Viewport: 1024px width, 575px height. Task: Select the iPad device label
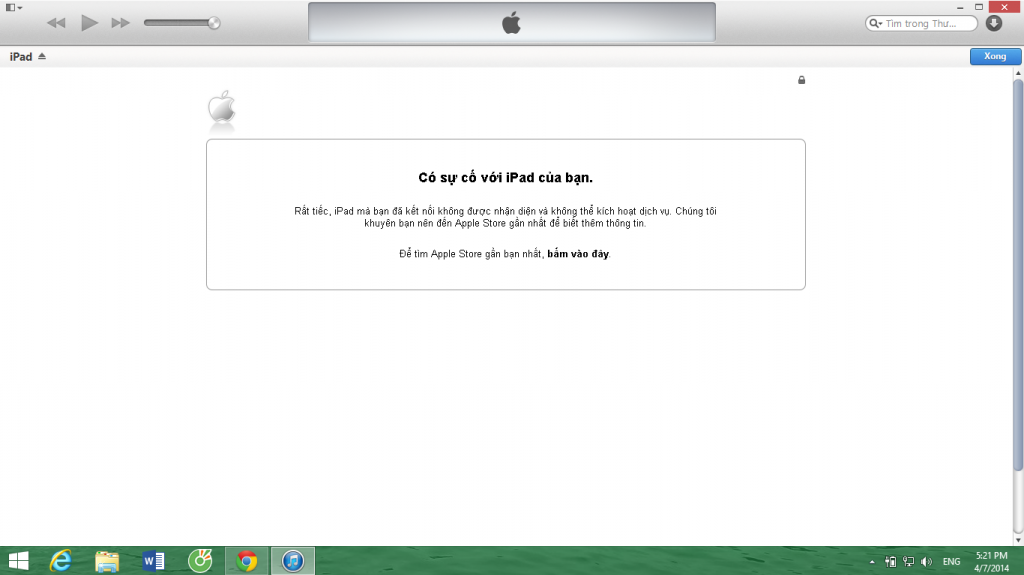(21, 57)
